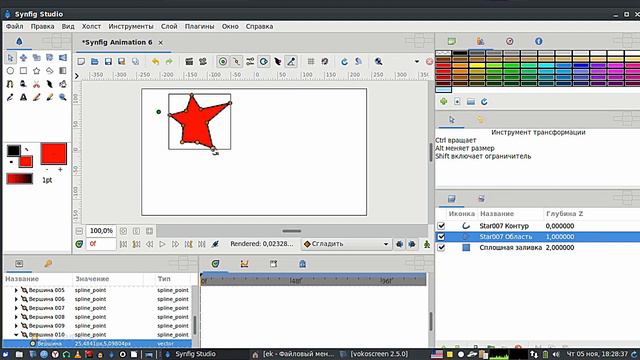Select the Brush tool
This screenshot has height=360, width=640.
[x=49, y=97]
